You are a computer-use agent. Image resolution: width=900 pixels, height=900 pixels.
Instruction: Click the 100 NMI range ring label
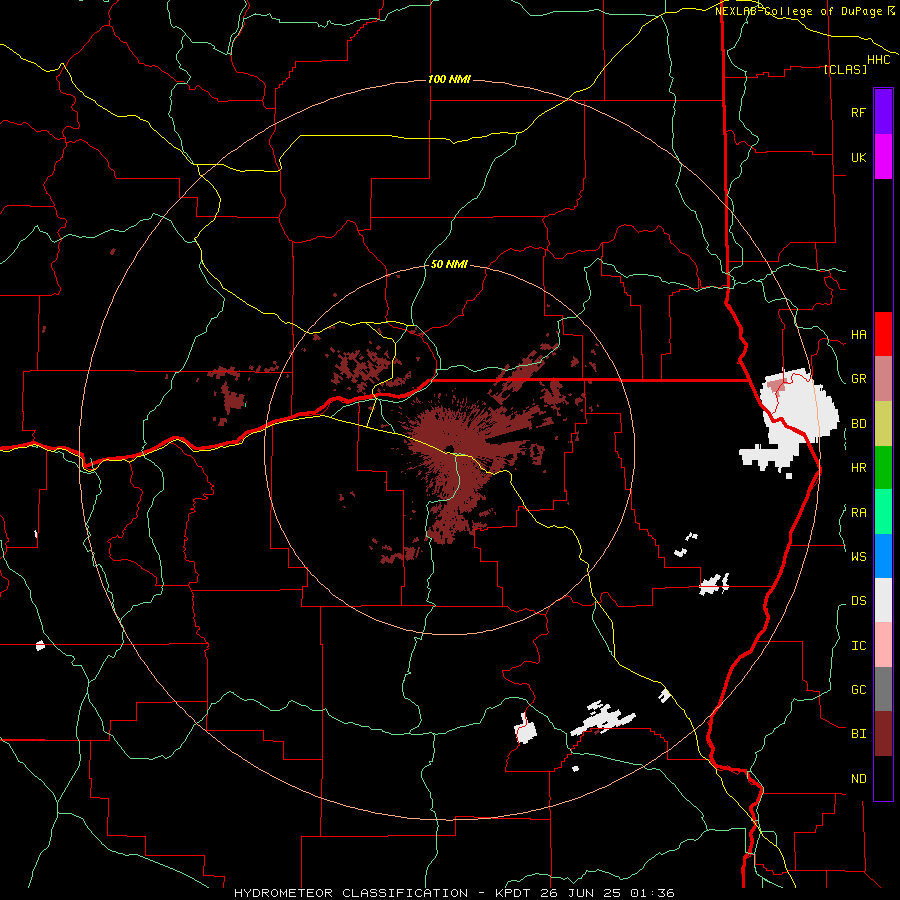tap(449, 79)
